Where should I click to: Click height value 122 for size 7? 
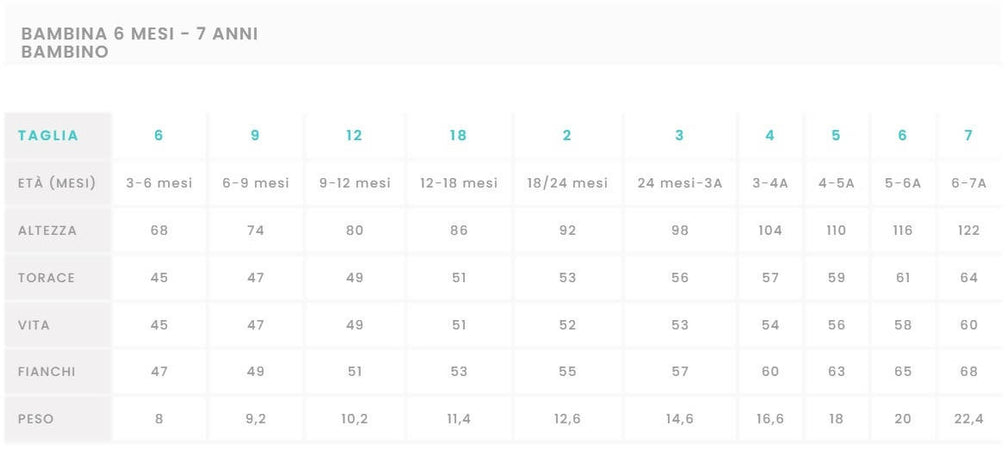[x=968, y=231]
